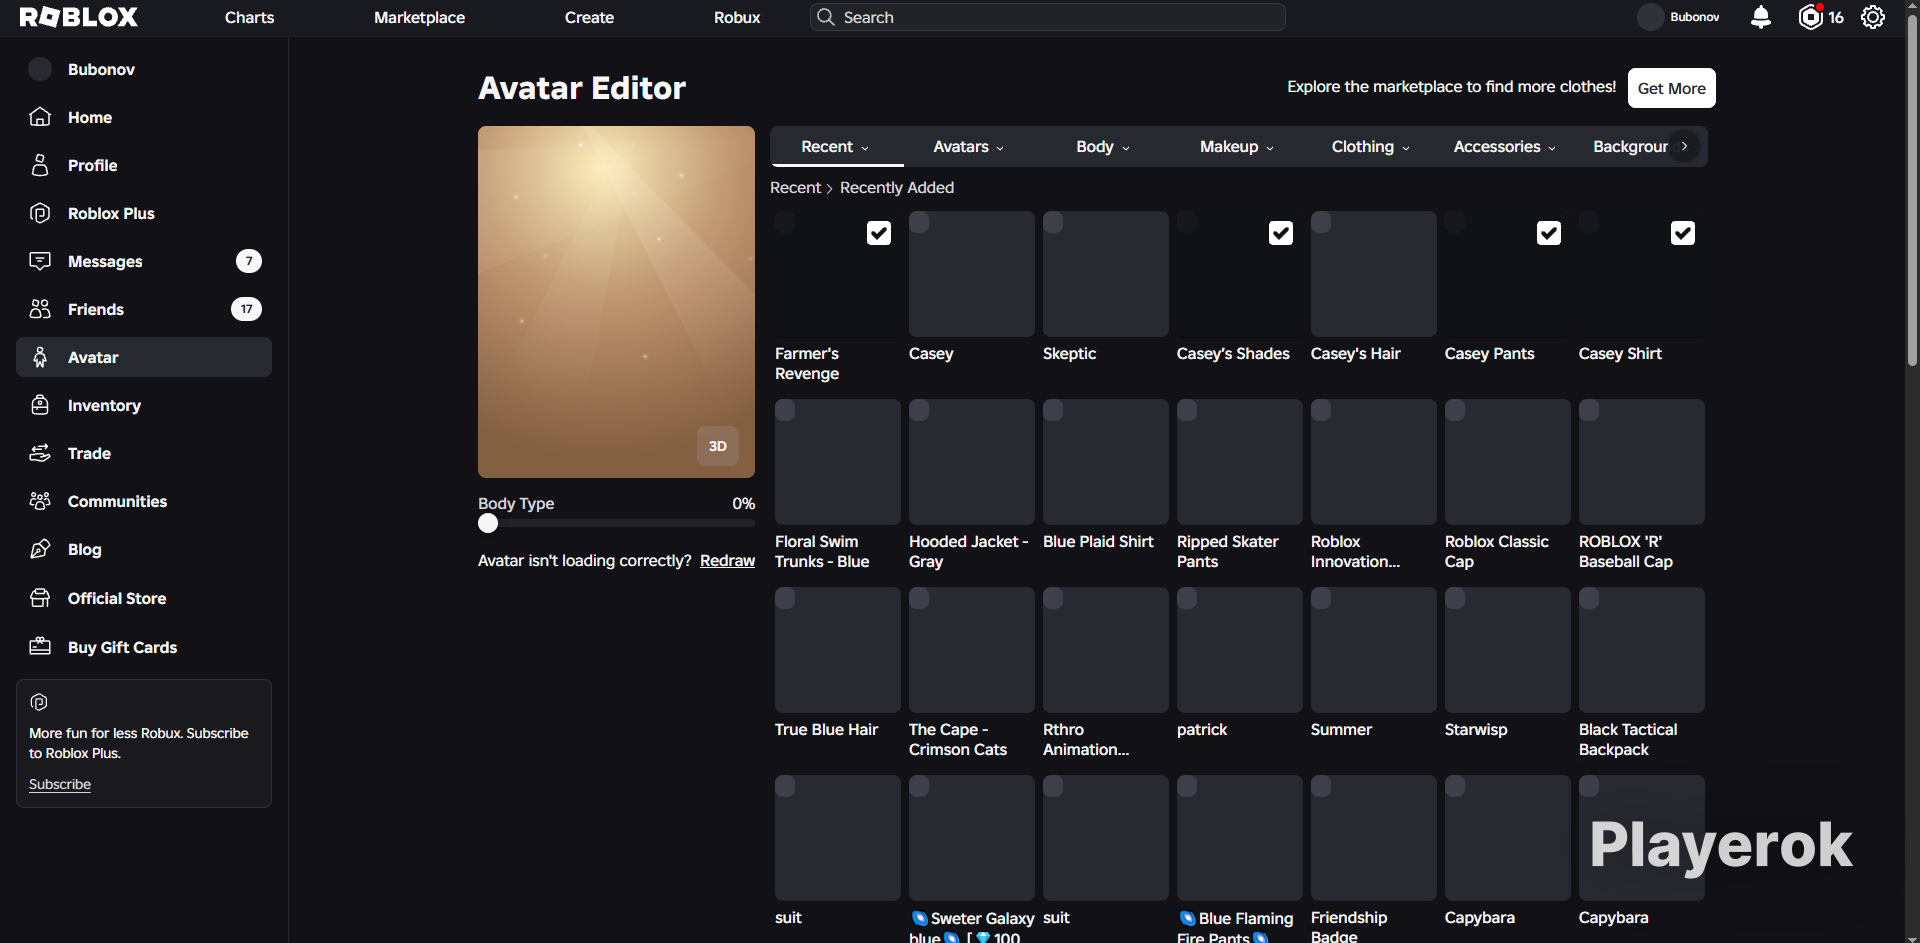Click the Subscribe link for Roblox Plus
Viewport: 1920px width, 943px height.
point(60,784)
